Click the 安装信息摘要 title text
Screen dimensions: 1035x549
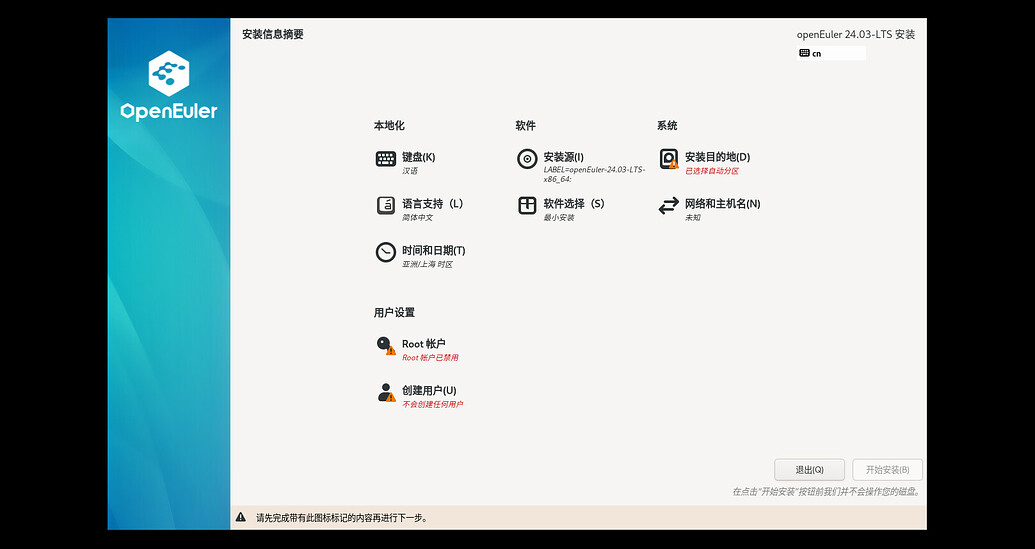[273, 34]
